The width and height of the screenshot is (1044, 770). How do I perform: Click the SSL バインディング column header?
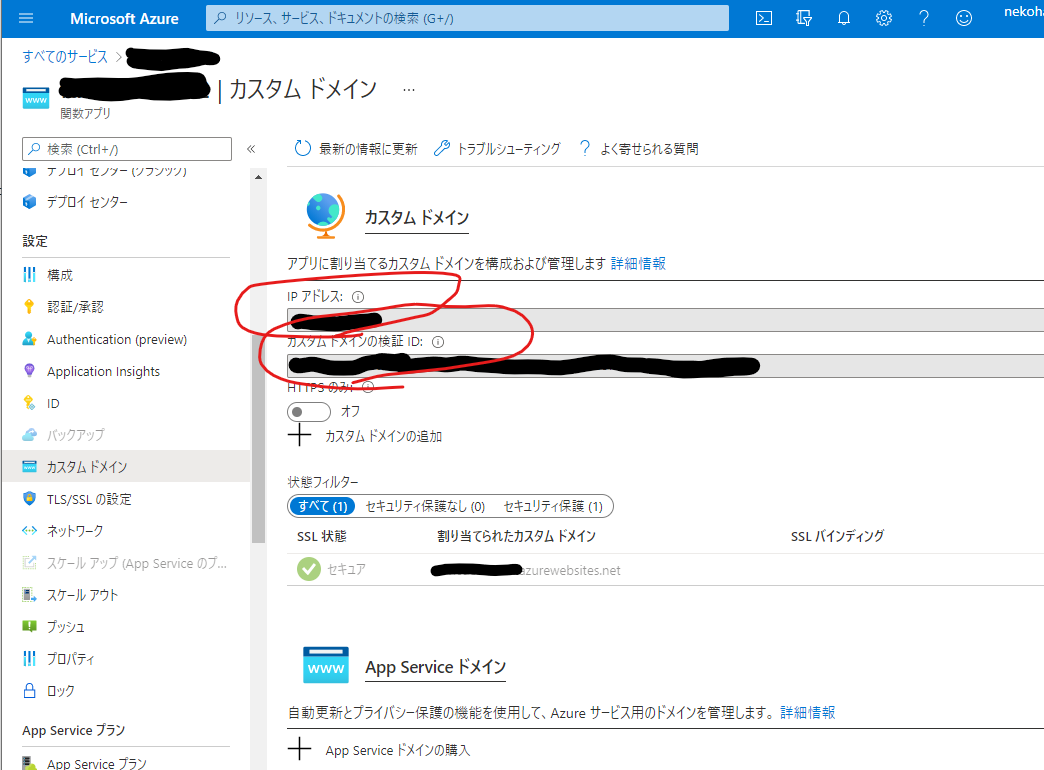pos(837,536)
